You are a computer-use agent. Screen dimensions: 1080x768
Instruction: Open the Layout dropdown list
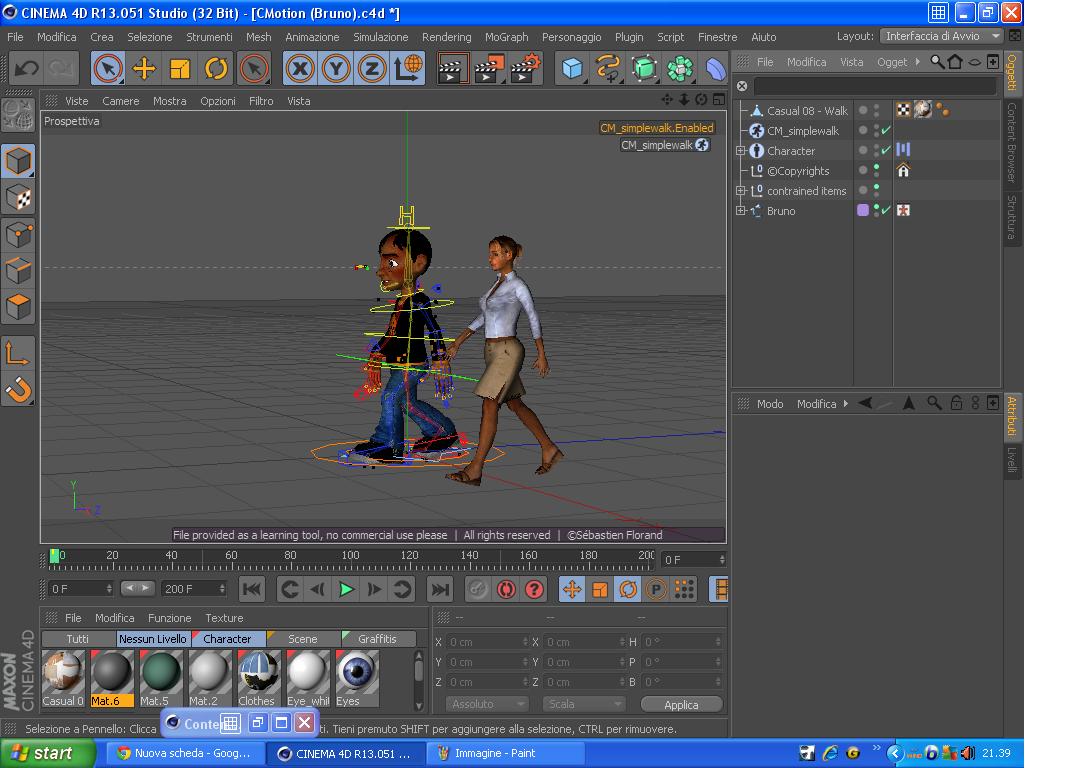[x=941, y=36]
